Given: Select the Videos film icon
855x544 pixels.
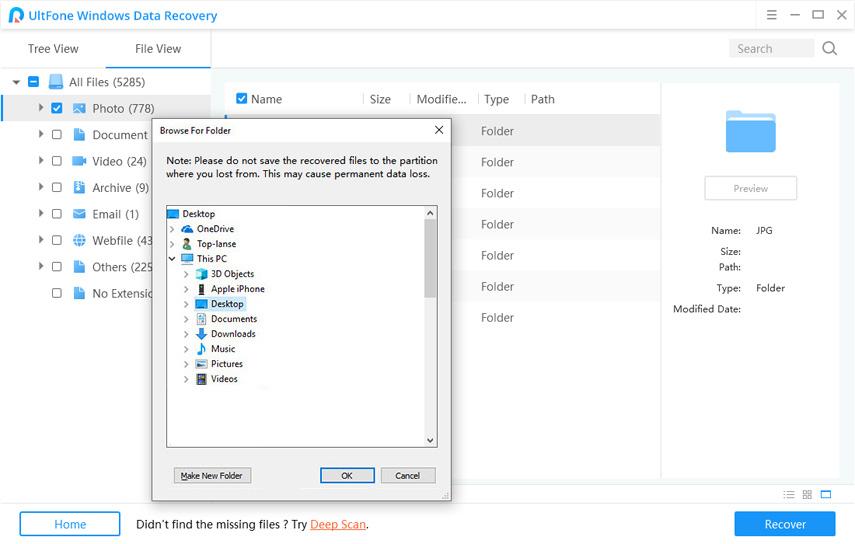Looking at the screenshot, I should [201, 379].
